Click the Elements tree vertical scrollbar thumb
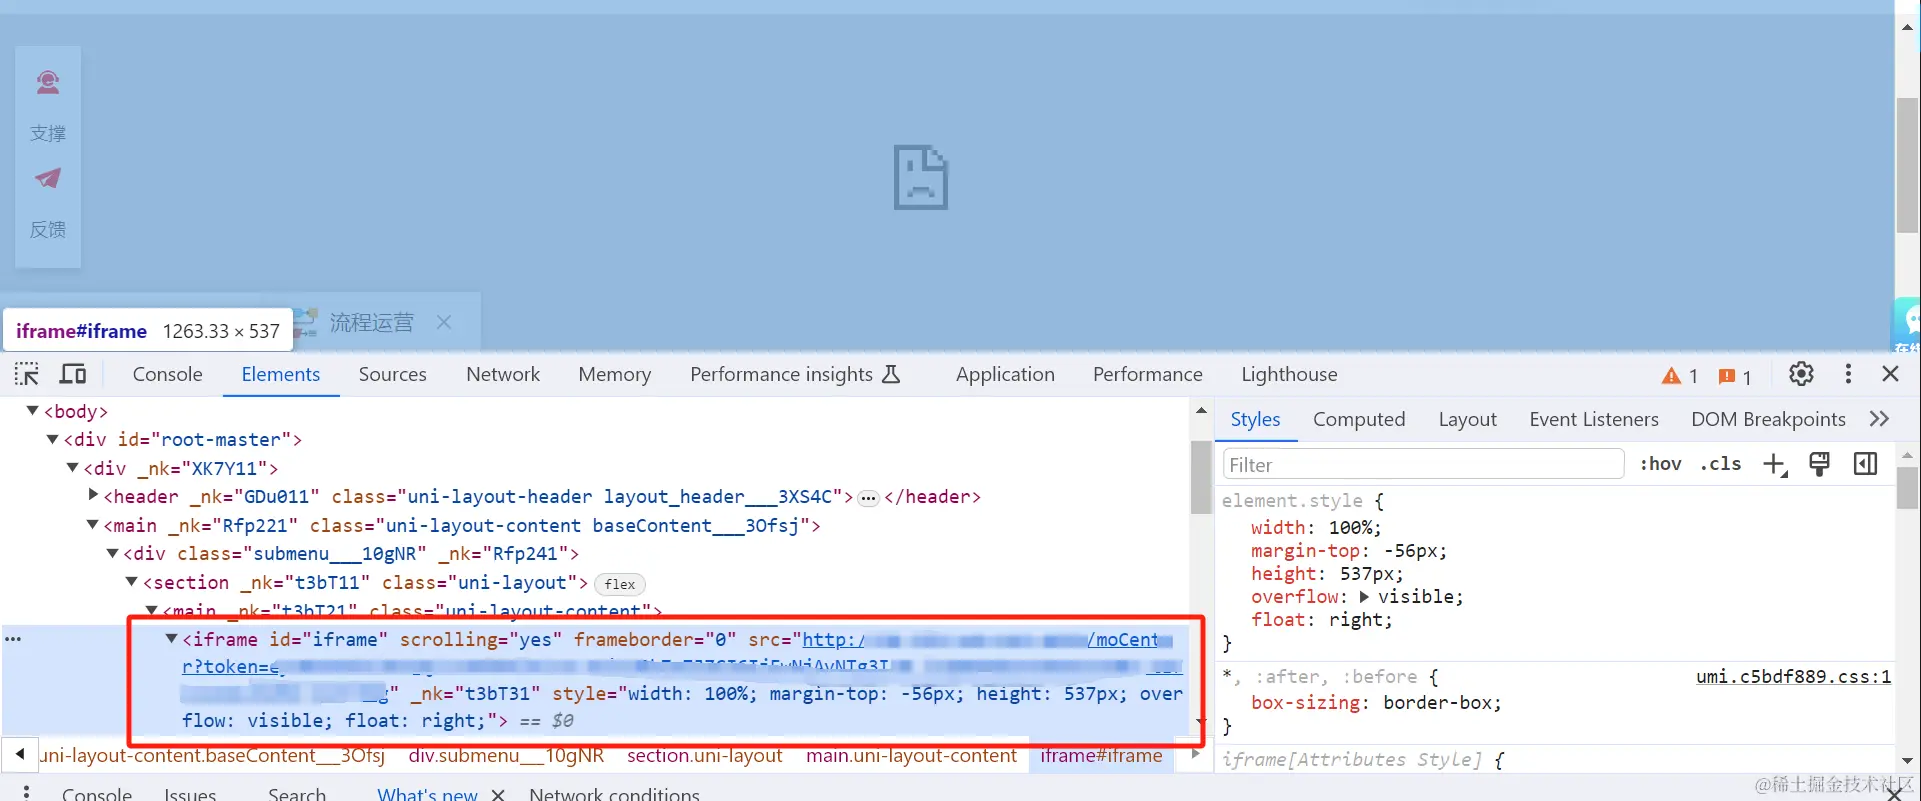Image resolution: width=1921 pixels, height=801 pixels. pyautogui.click(x=1201, y=478)
